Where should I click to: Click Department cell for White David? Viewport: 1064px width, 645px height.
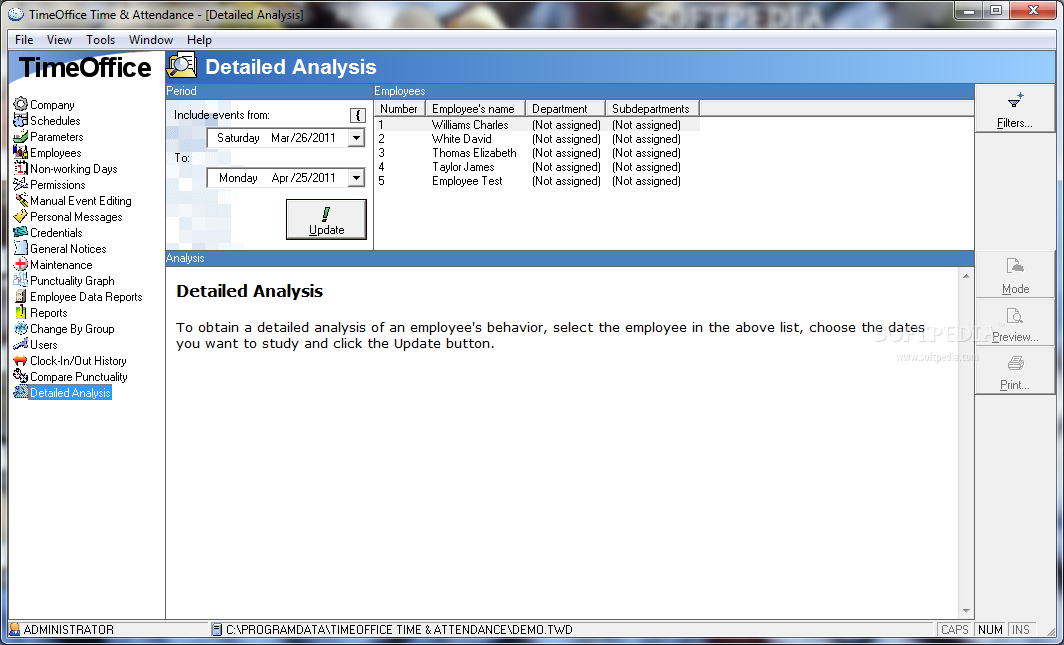pos(566,139)
